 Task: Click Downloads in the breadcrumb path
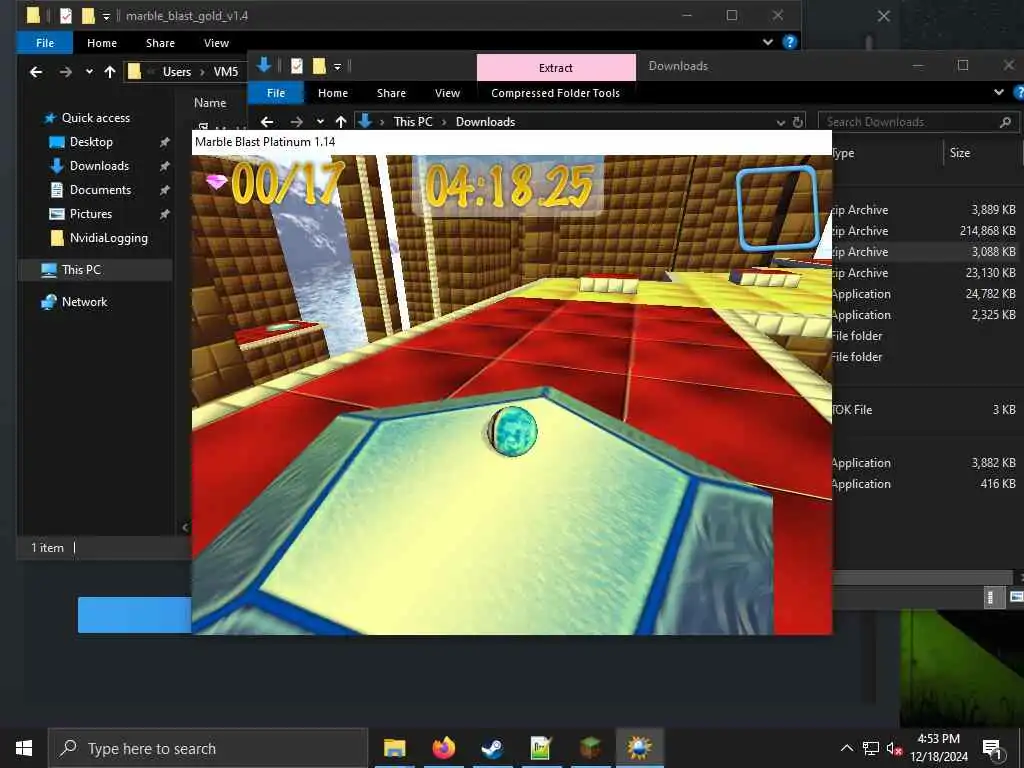click(x=485, y=121)
